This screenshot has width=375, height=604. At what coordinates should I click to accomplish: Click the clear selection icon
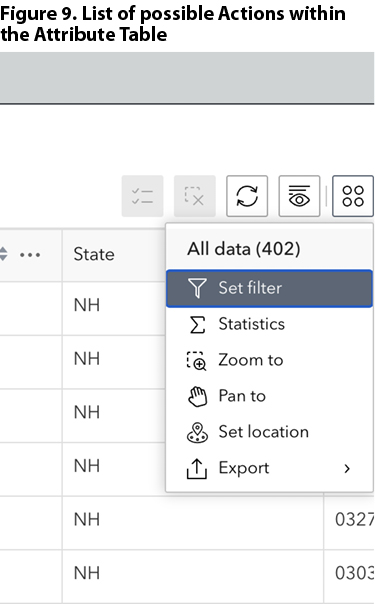(194, 196)
